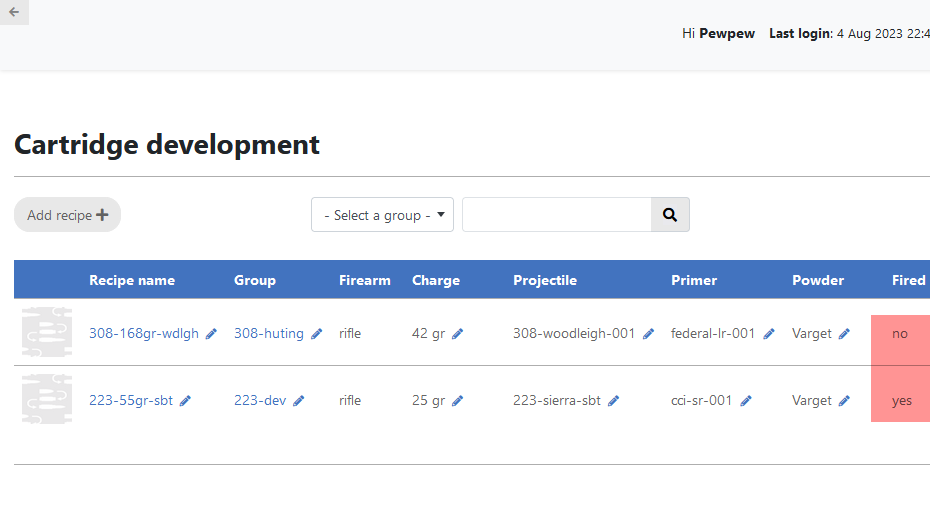Screen dimensions: 930x515
Task: Toggle the Fired status 'no' cell
Action: [x=900, y=334]
